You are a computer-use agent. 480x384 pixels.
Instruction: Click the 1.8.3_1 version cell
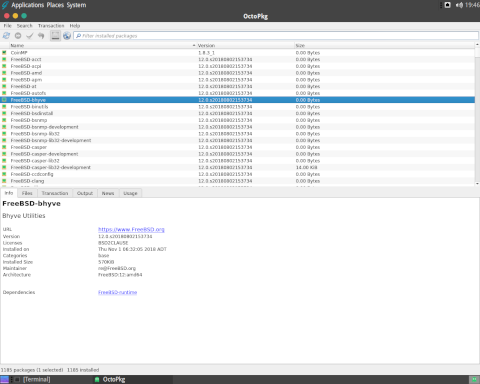click(206, 53)
